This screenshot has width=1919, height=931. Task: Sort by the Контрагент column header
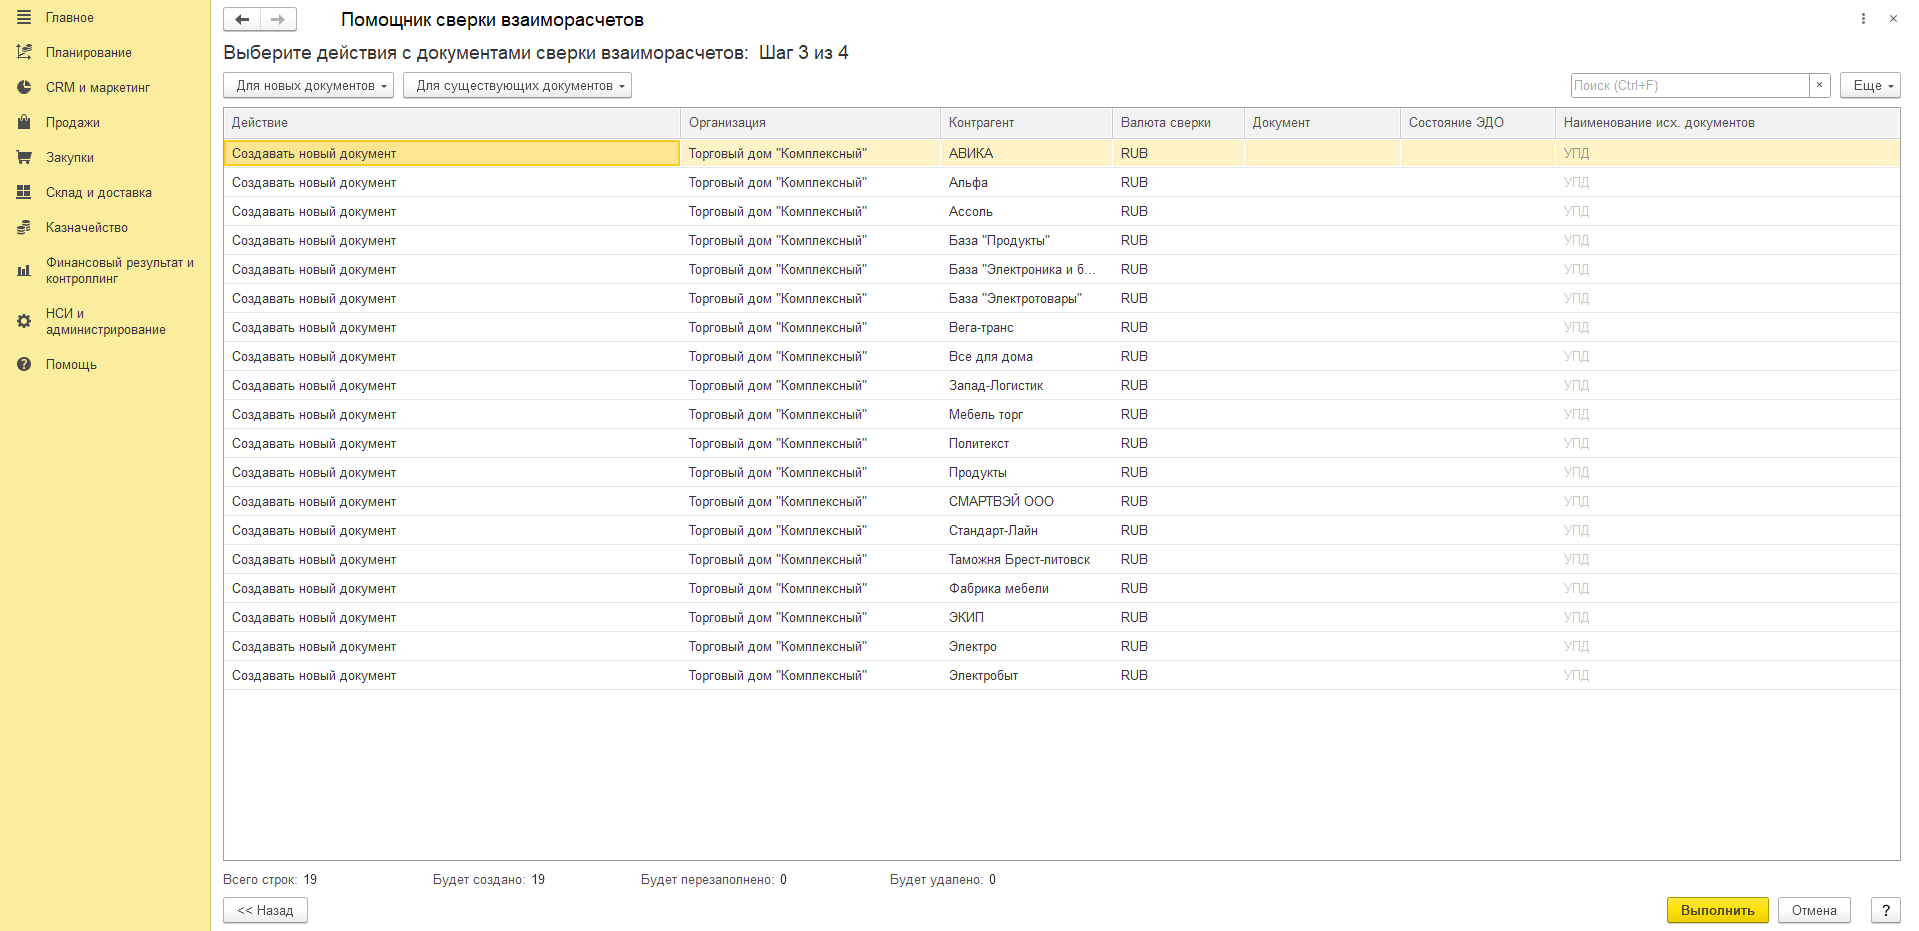(1026, 122)
